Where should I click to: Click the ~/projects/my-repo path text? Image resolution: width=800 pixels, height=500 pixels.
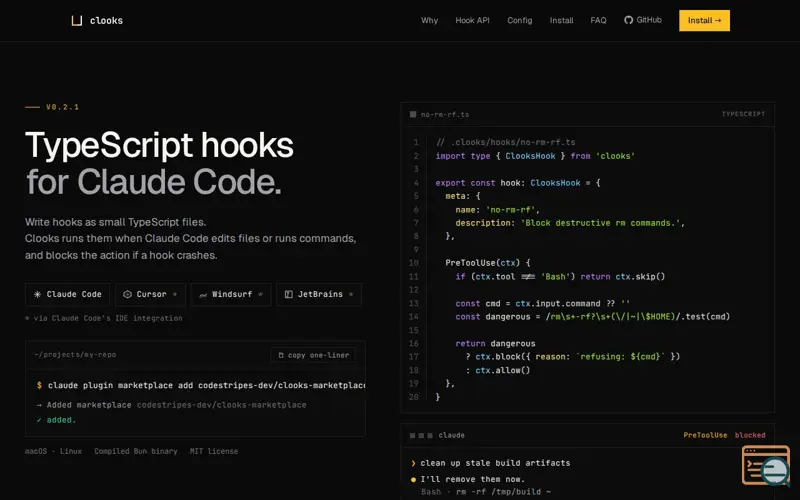pos(75,355)
